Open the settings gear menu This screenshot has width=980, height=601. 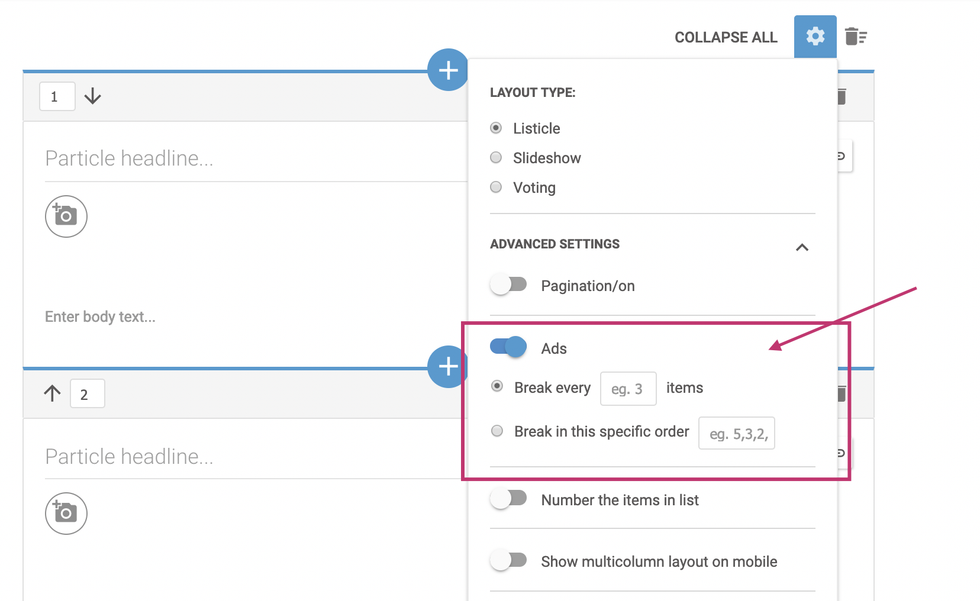point(815,37)
